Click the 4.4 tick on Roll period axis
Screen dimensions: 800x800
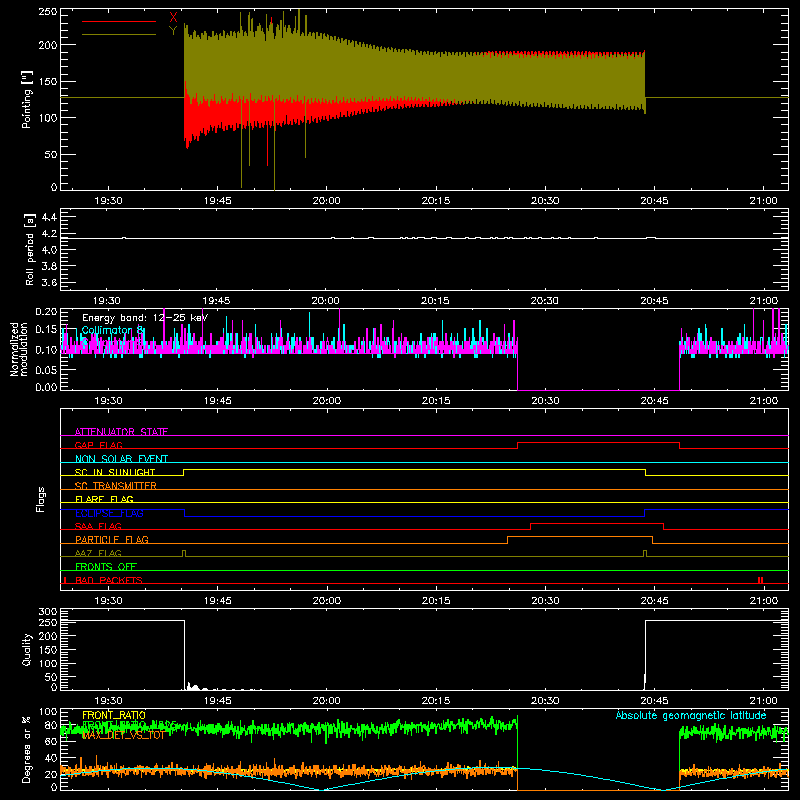[49, 217]
